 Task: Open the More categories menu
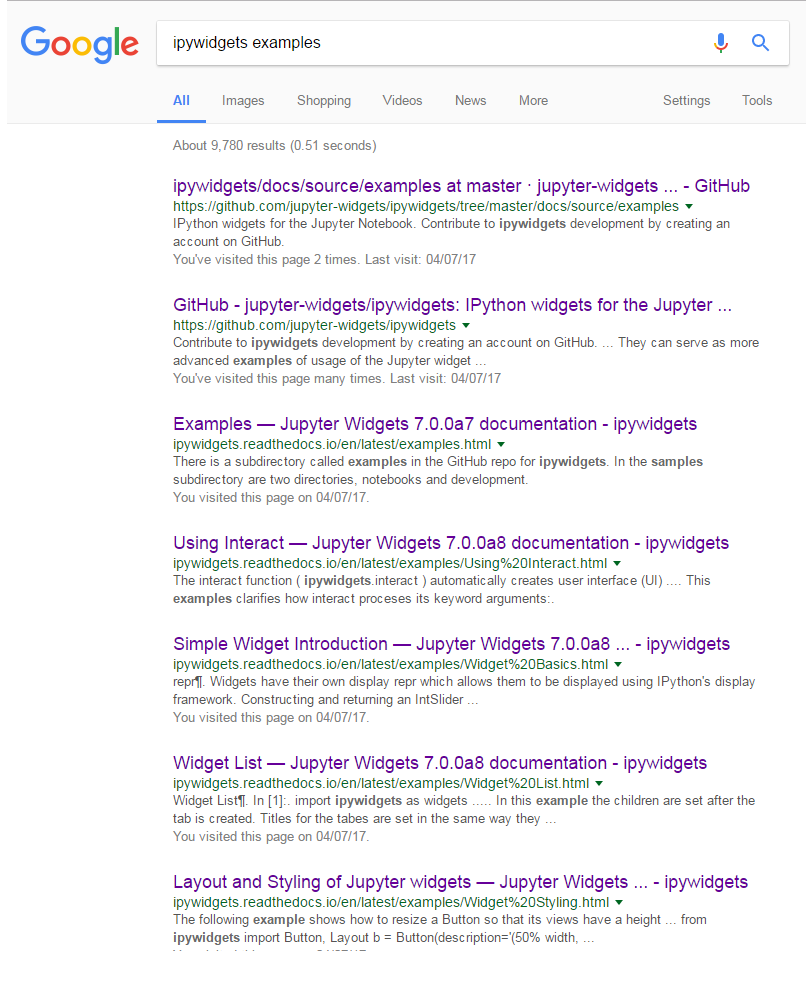point(533,100)
